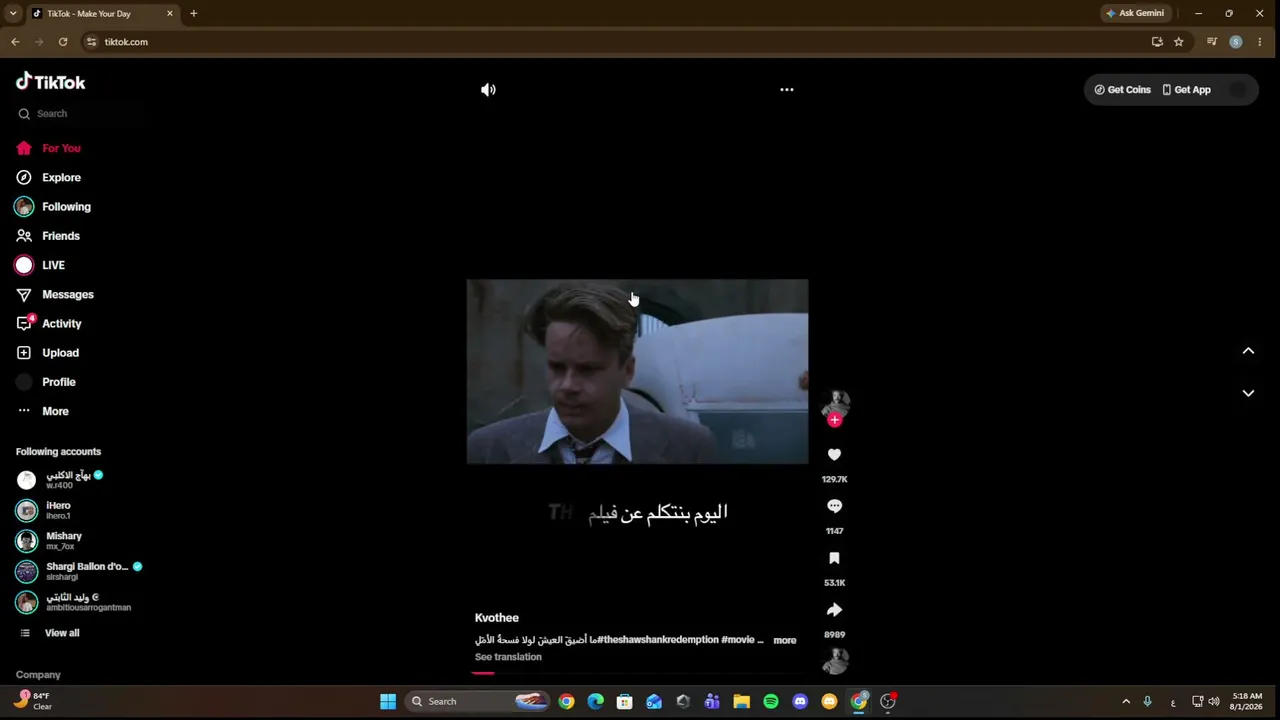Go to the next video with the down chevron
The height and width of the screenshot is (720, 1280).
tap(1248, 393)
